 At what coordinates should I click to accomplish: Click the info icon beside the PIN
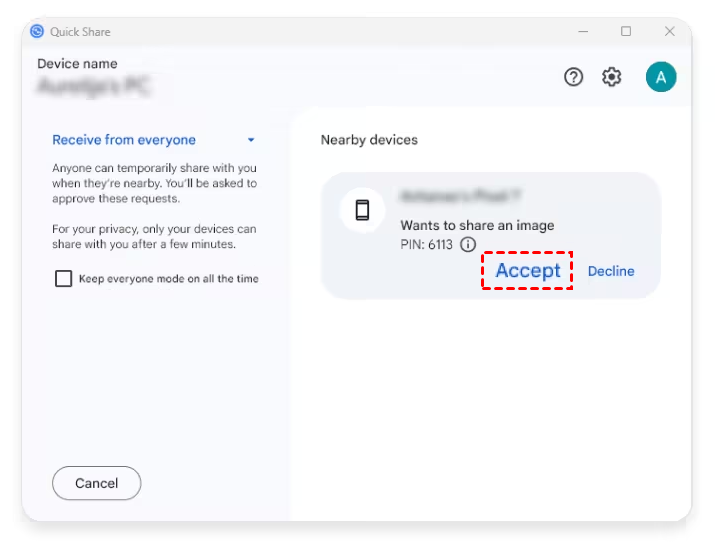pos(468,245)
